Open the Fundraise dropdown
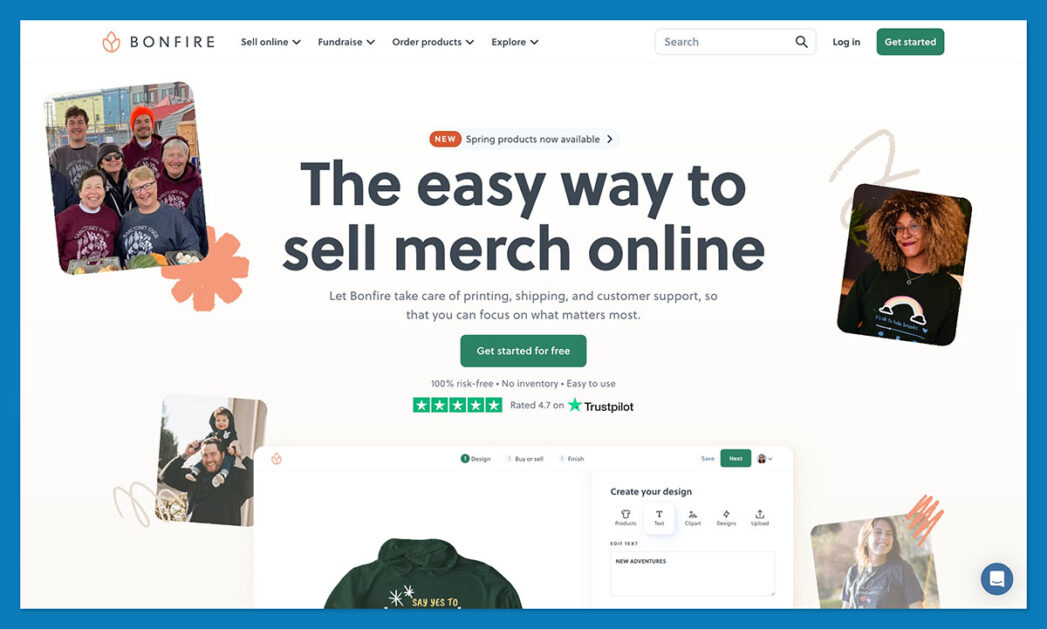1047x629 pixels. tap(346, 41)
